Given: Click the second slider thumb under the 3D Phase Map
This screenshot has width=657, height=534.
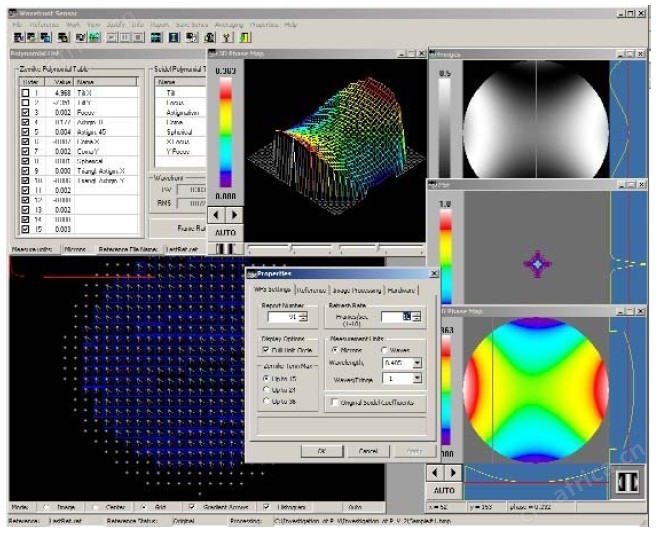Looking at the screenshot, I should tap(378, 249).
